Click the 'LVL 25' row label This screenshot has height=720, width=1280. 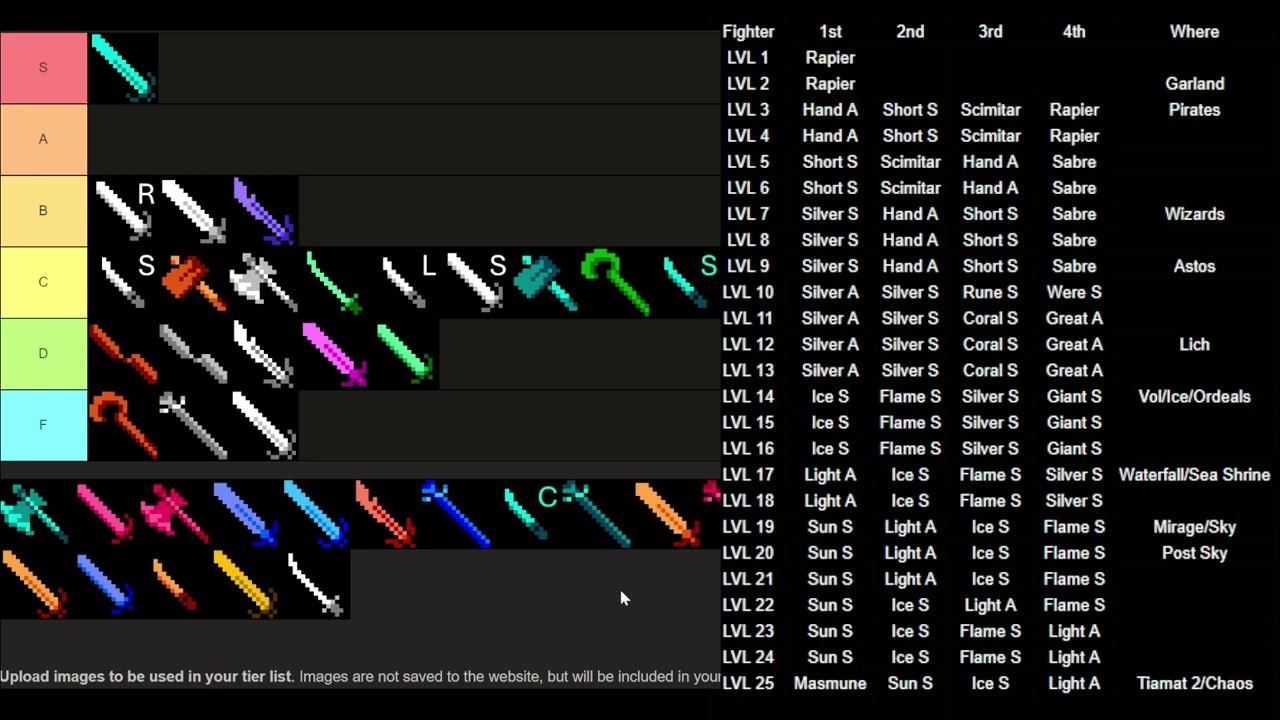click(748, 683)
